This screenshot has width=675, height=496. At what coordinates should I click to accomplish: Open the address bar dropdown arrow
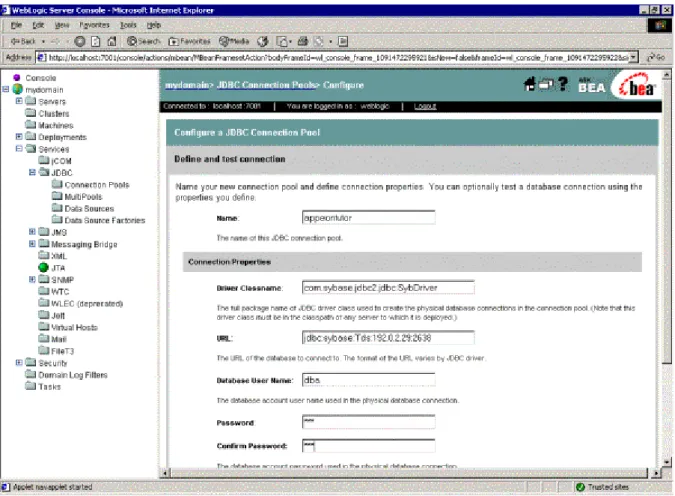point(633,57)
